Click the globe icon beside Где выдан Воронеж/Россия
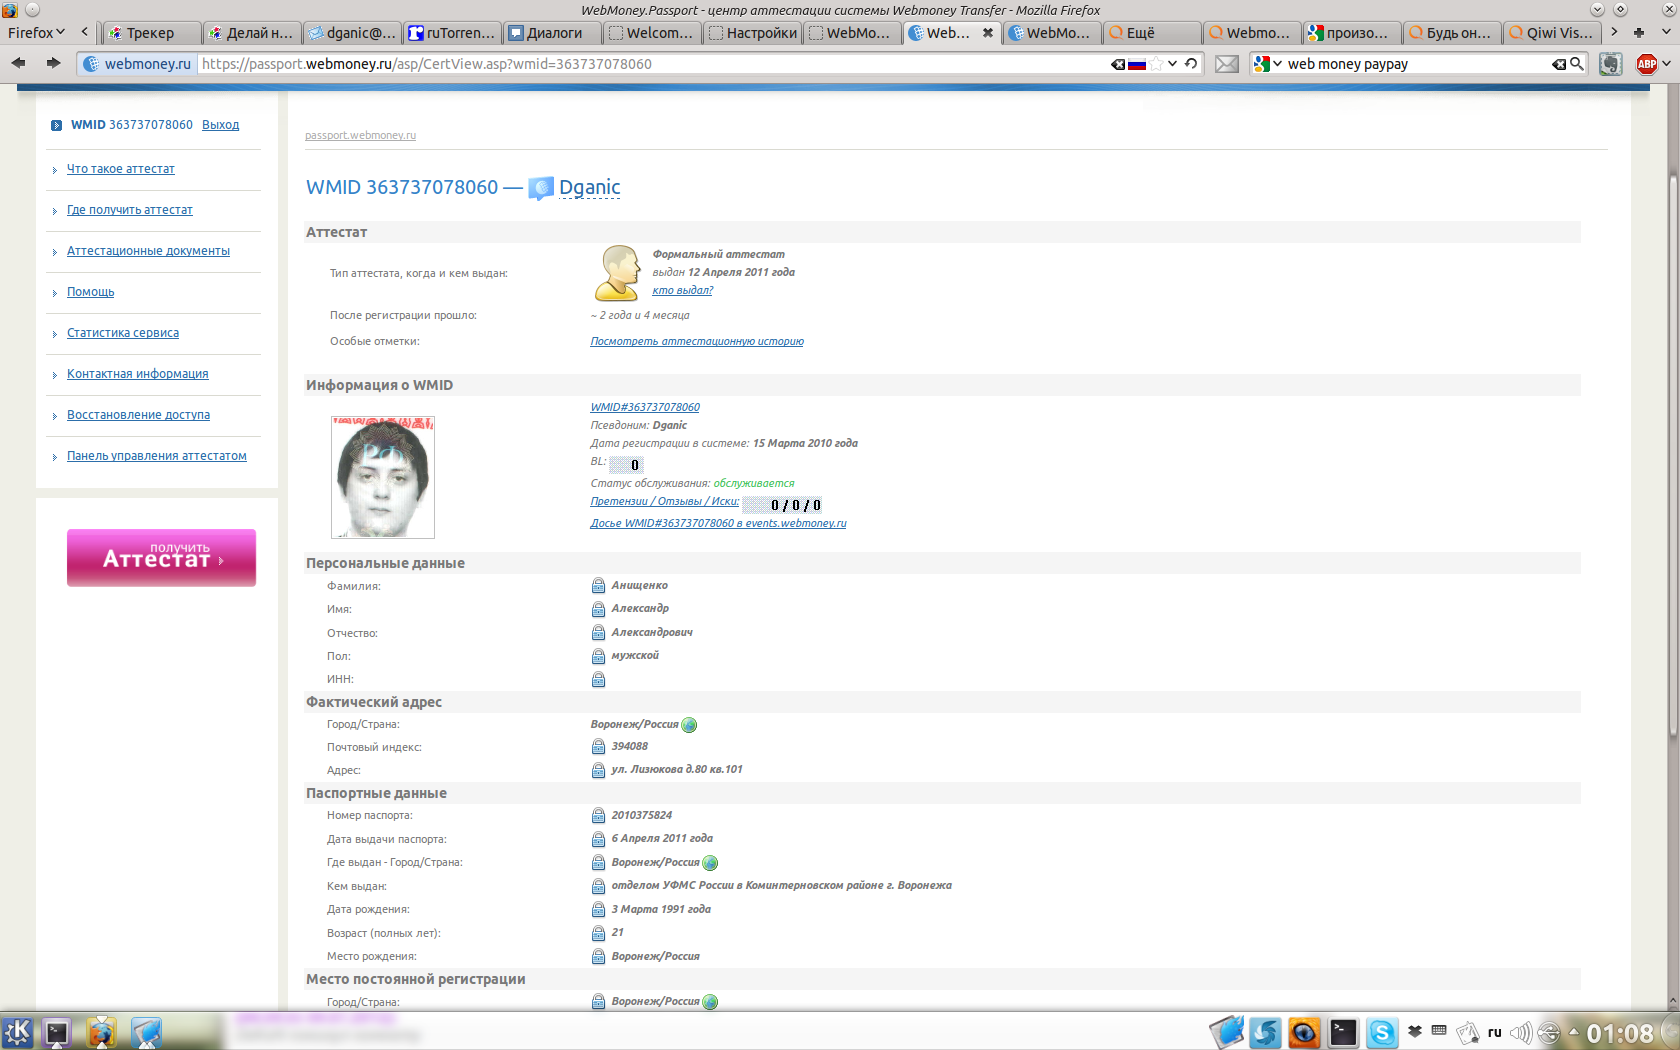The width and height of the screenshot is (1680, 1050). [x=710, y=863]
